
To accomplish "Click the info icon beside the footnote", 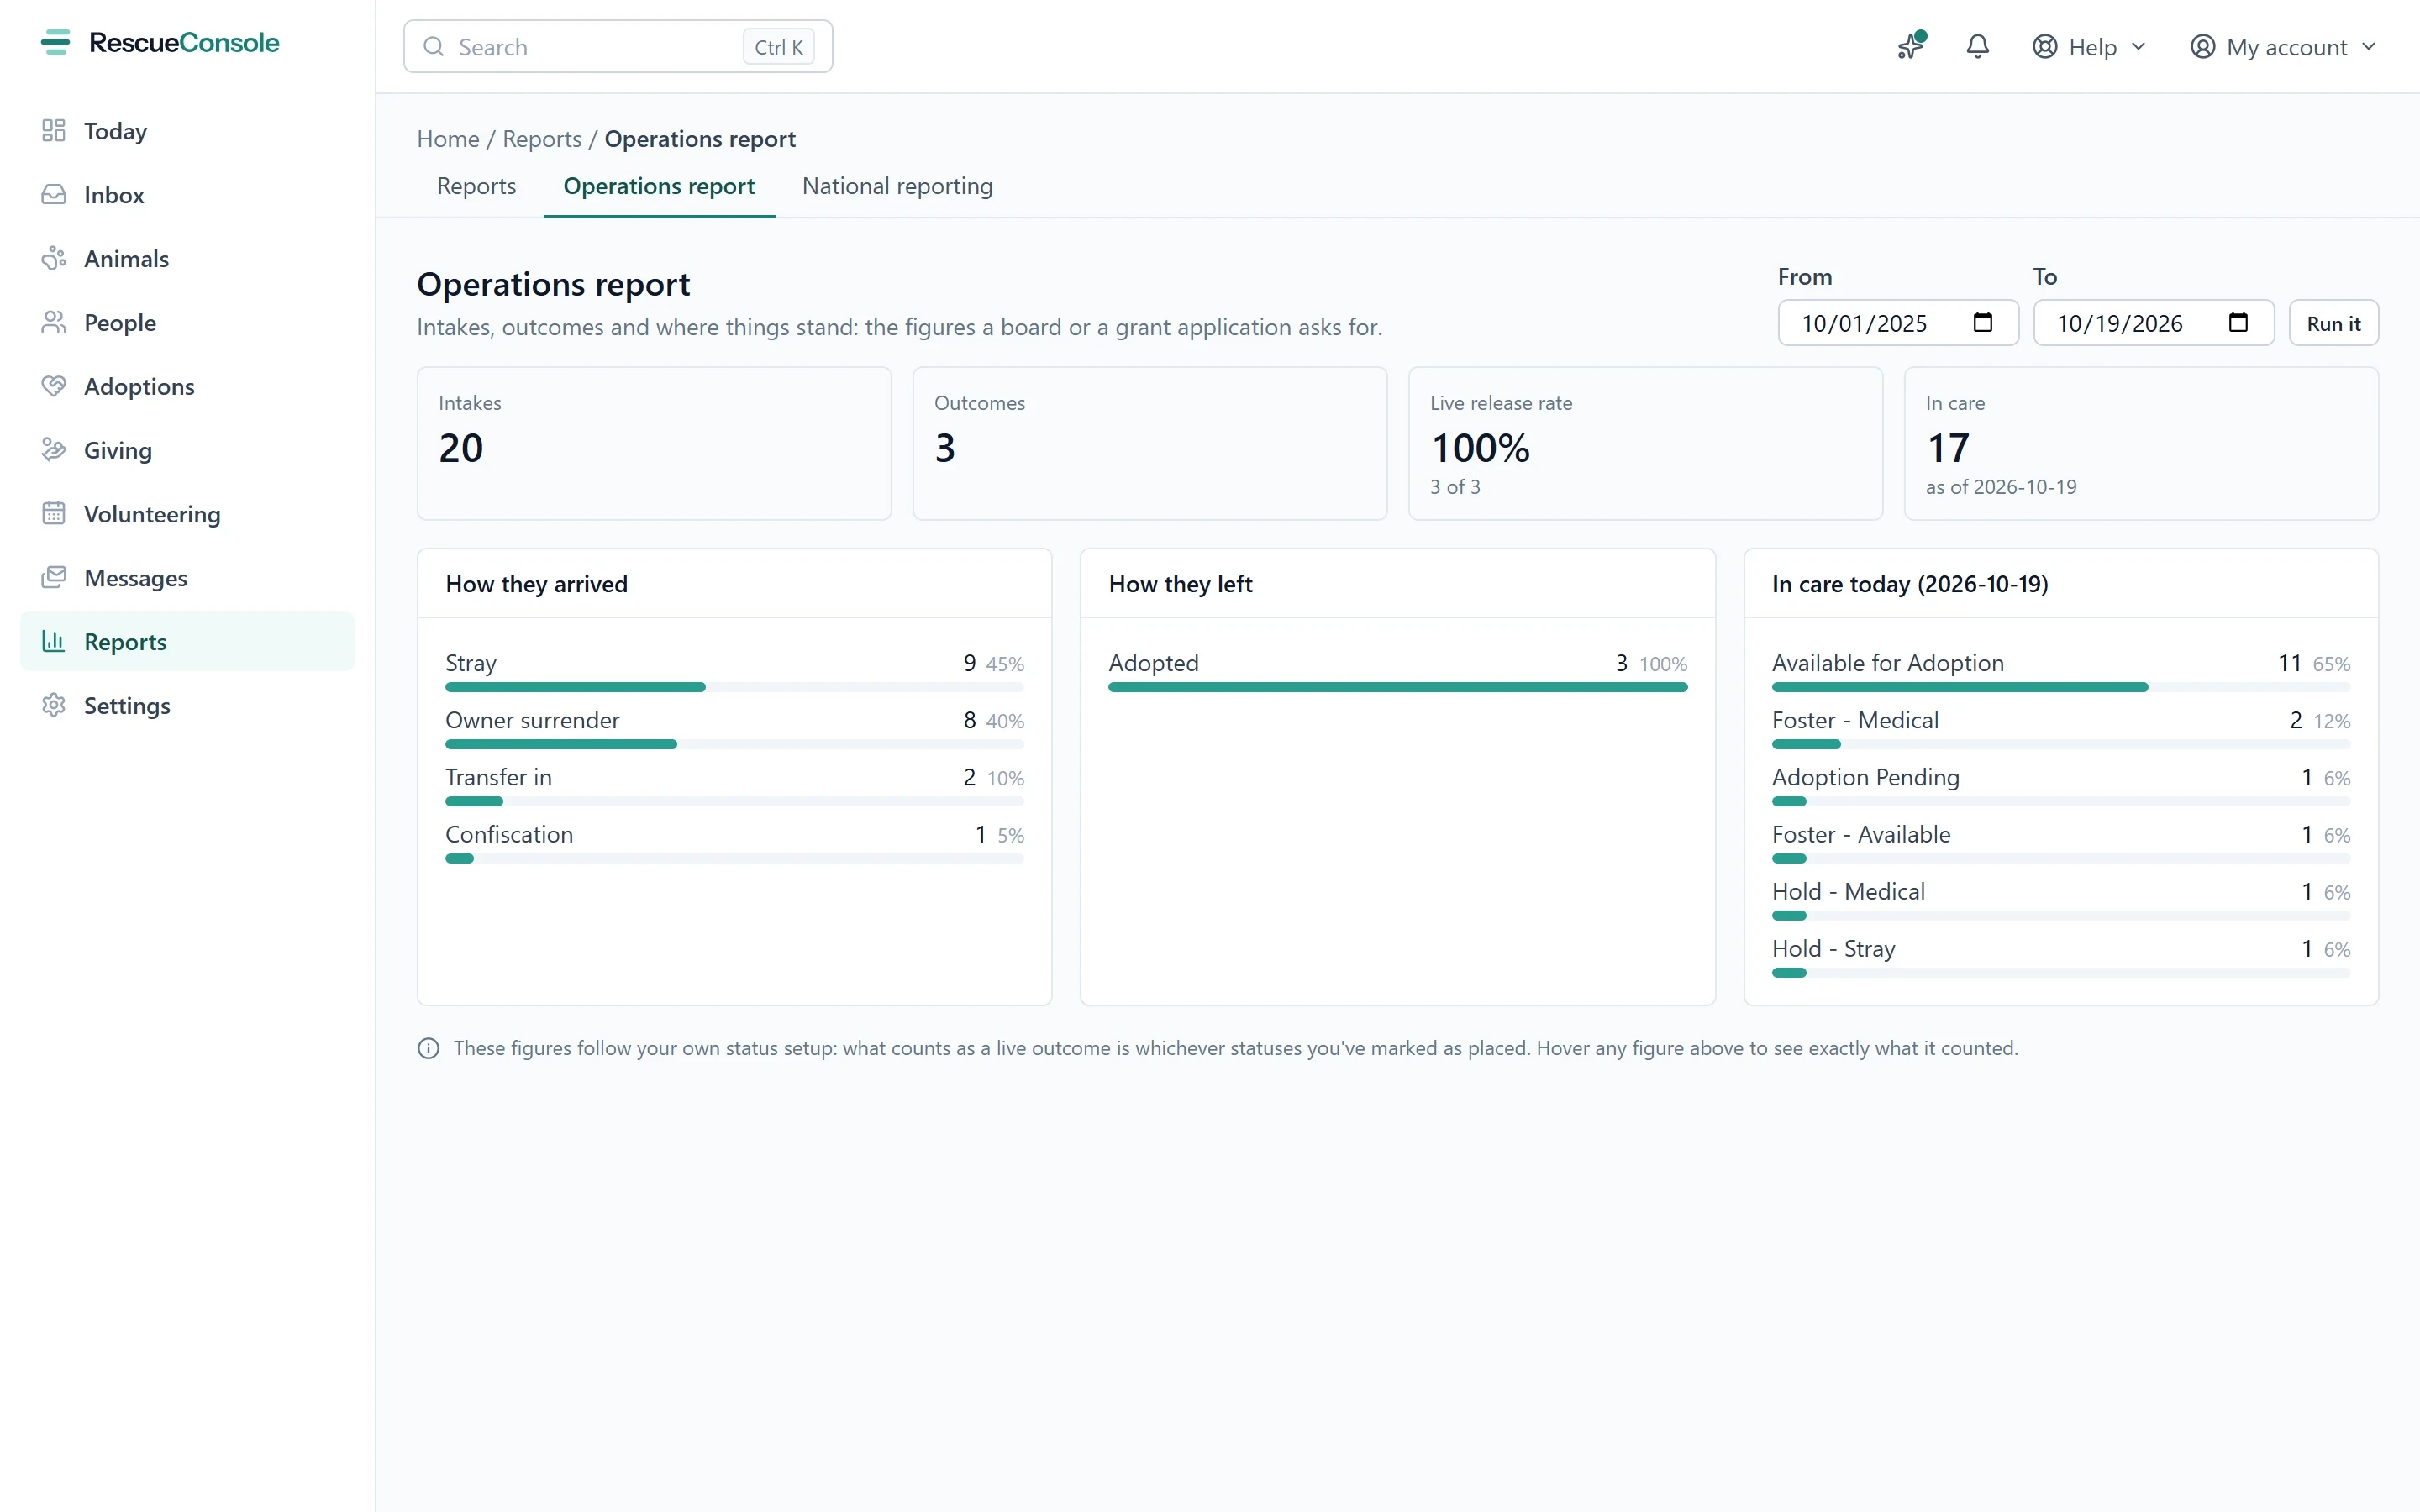I will tap(429, 1048).
